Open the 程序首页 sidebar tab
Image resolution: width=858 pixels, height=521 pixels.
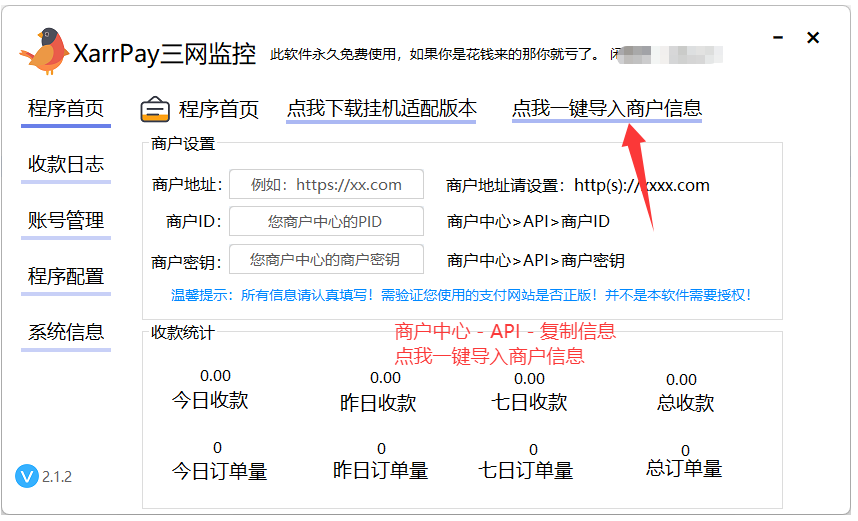point(66,109)
